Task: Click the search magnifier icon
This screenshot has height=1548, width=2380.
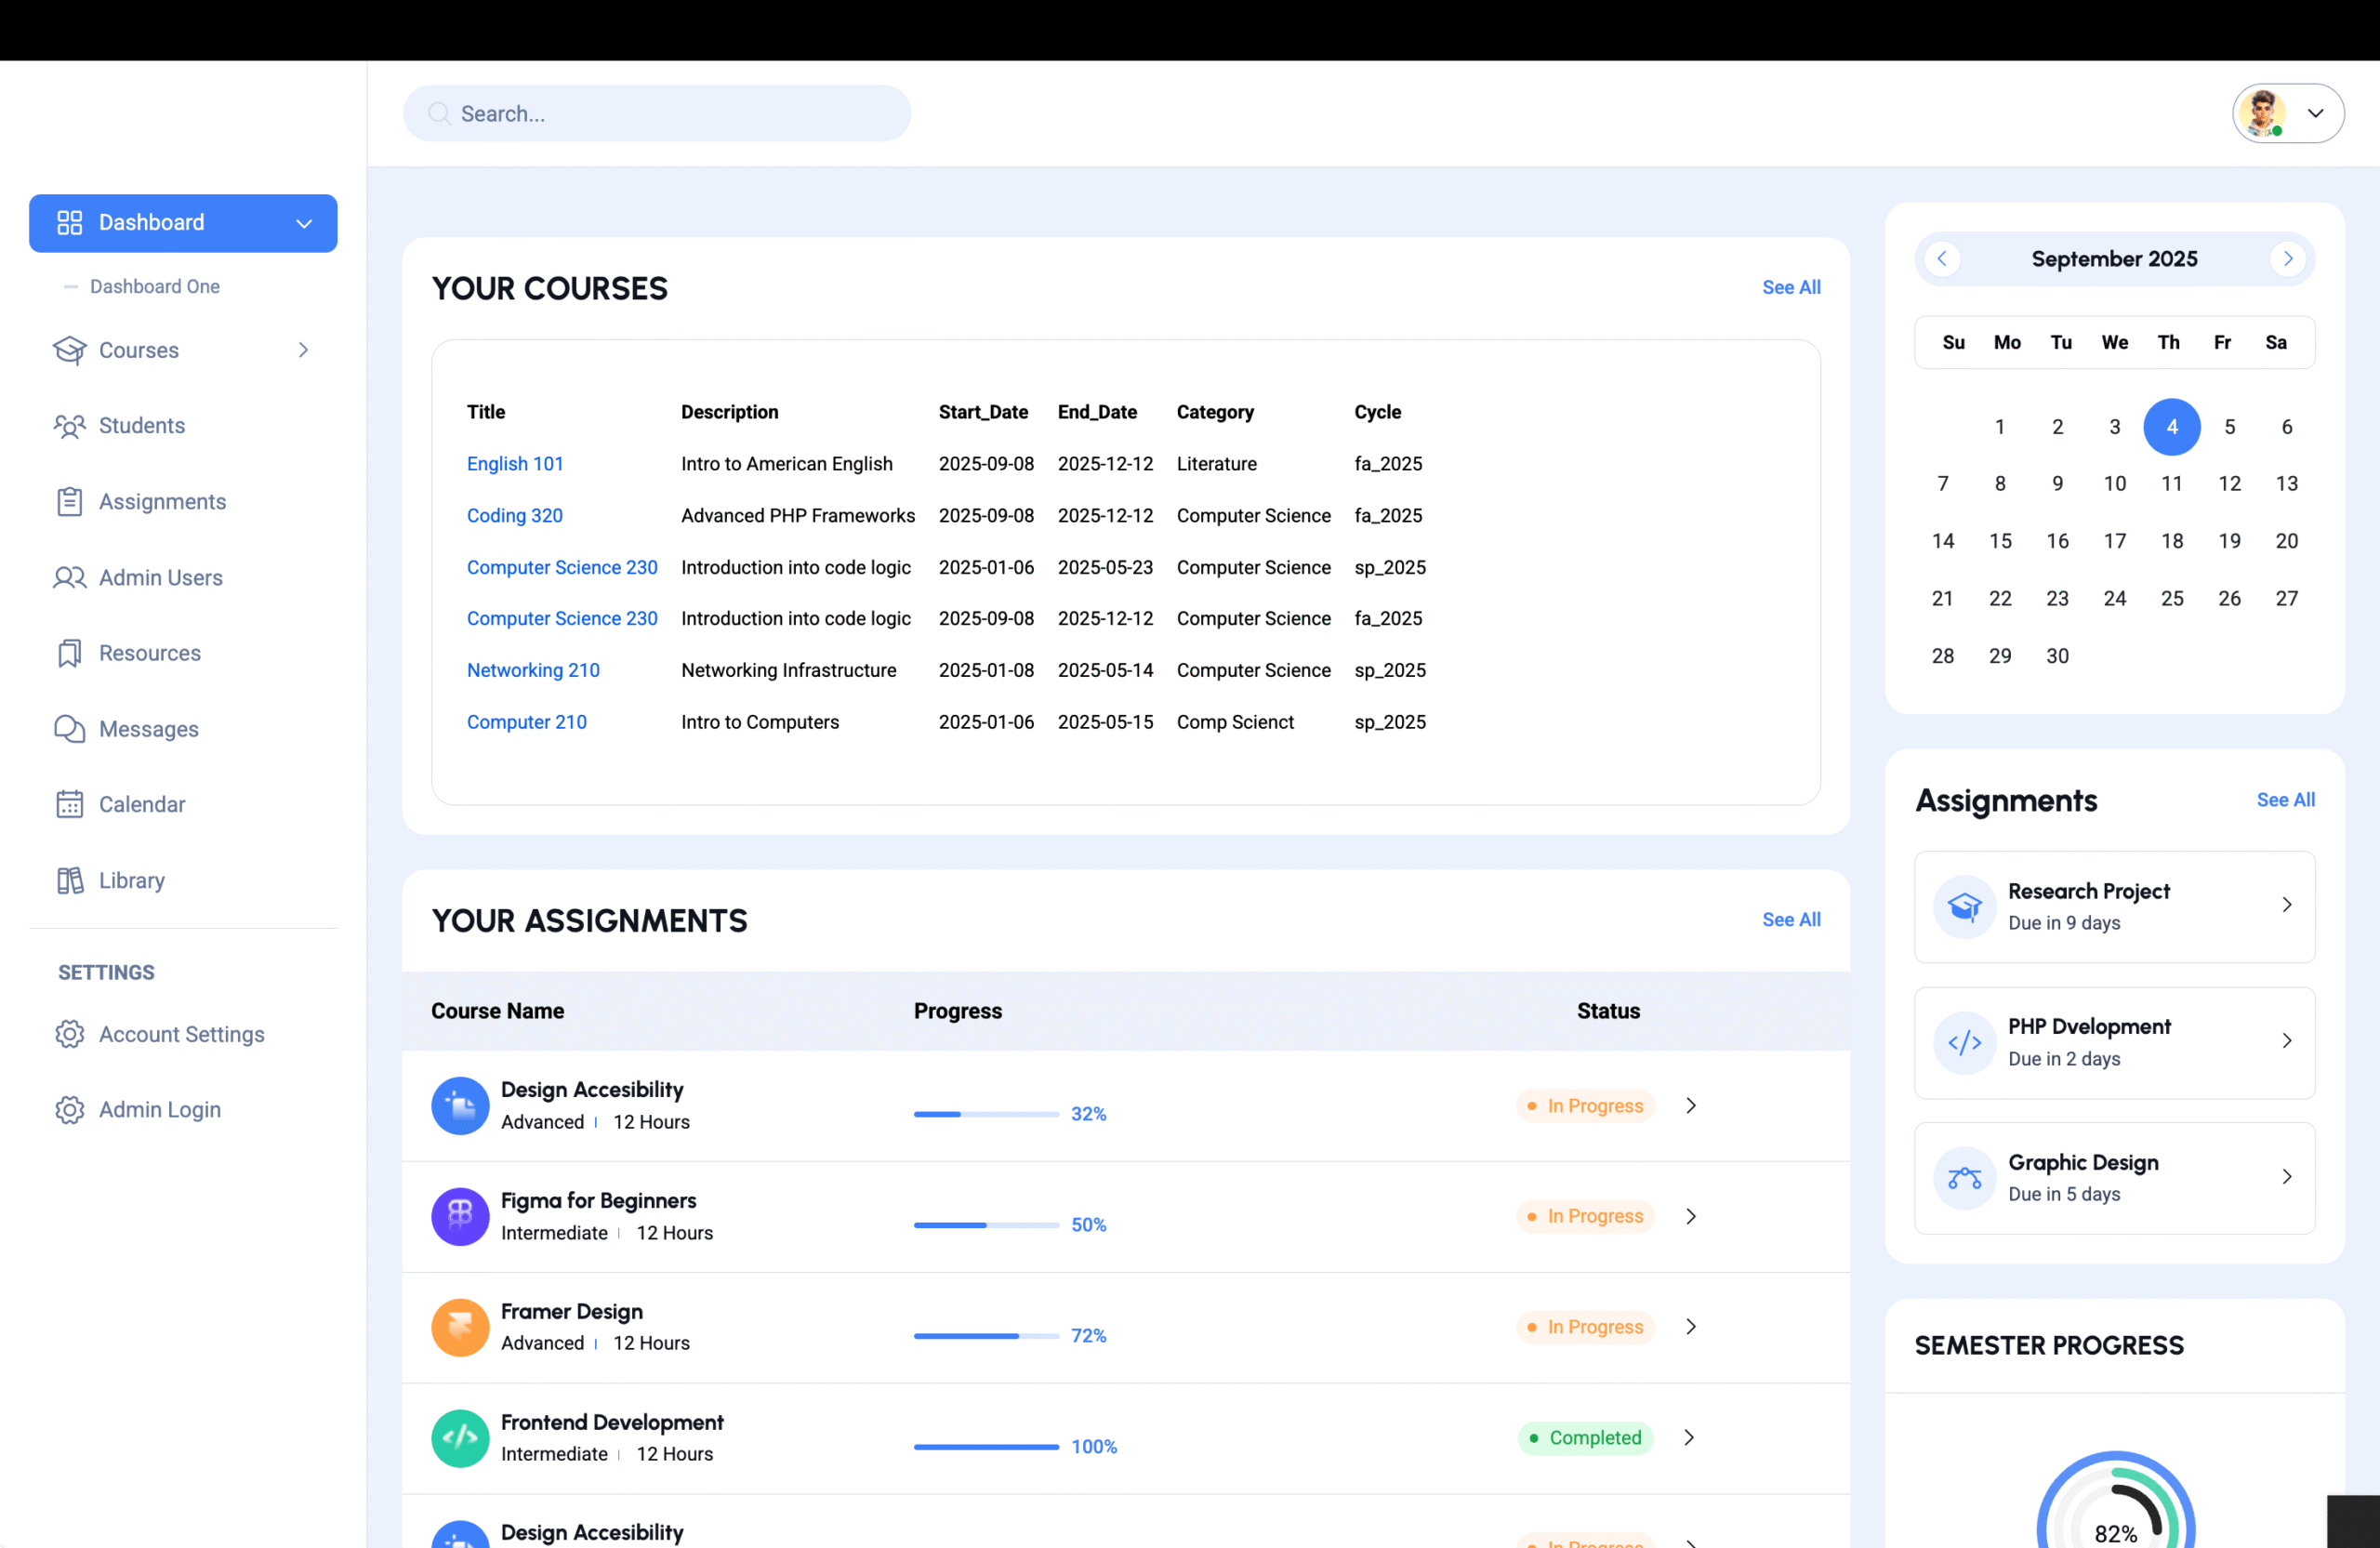Action: pos(439,114)
